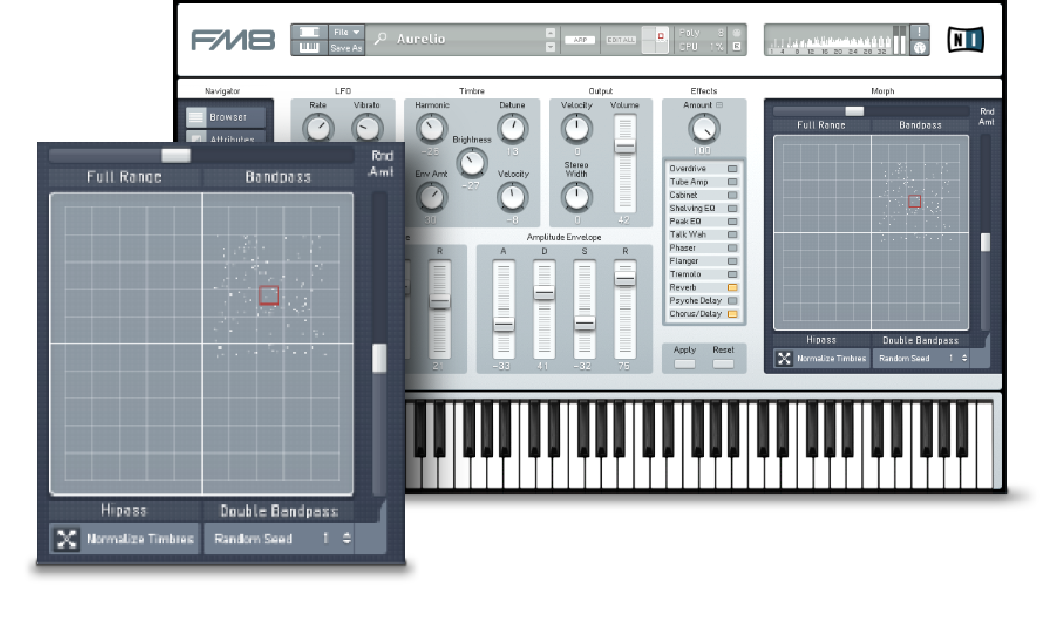Click the Browser icon in Navigator

pyautogui.click(x=196, y=117)
